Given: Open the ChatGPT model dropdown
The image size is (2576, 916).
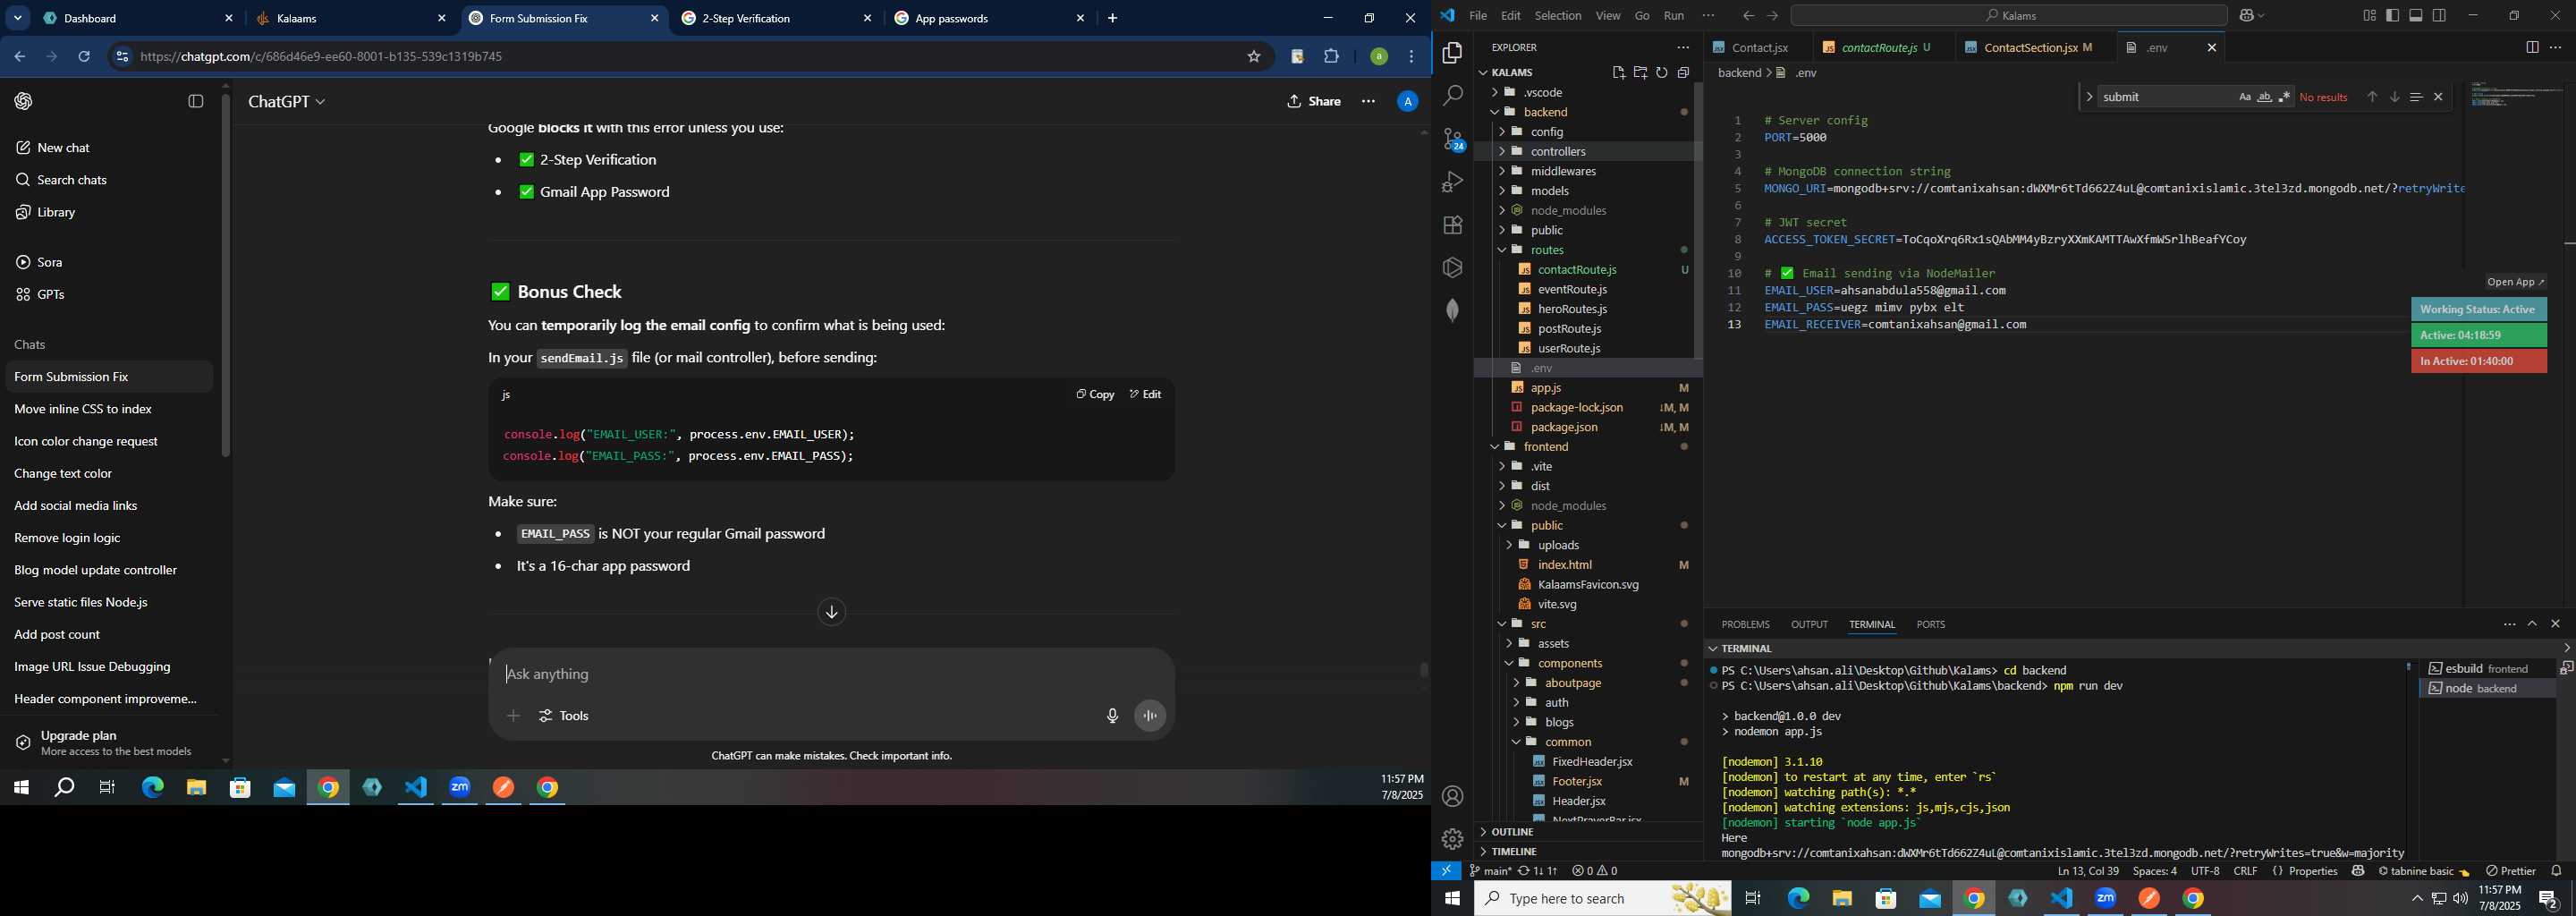Looking at the screenshot, I should 287,102.
